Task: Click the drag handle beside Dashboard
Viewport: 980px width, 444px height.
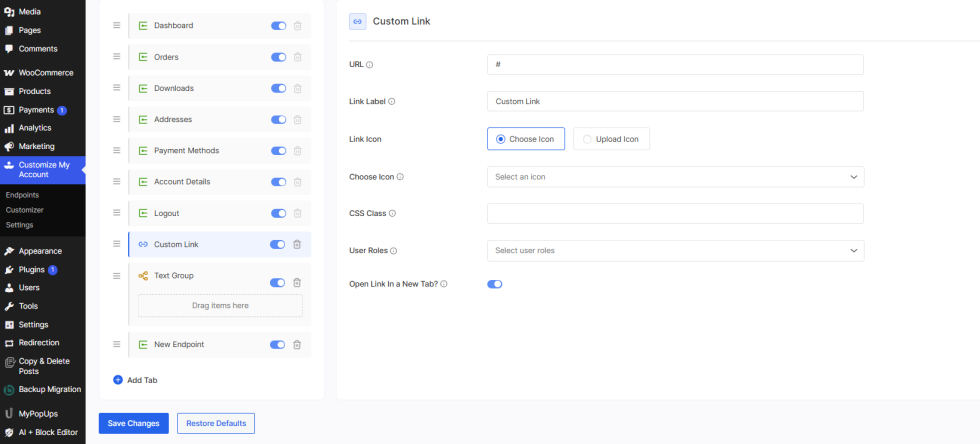Action: [117, 25]
